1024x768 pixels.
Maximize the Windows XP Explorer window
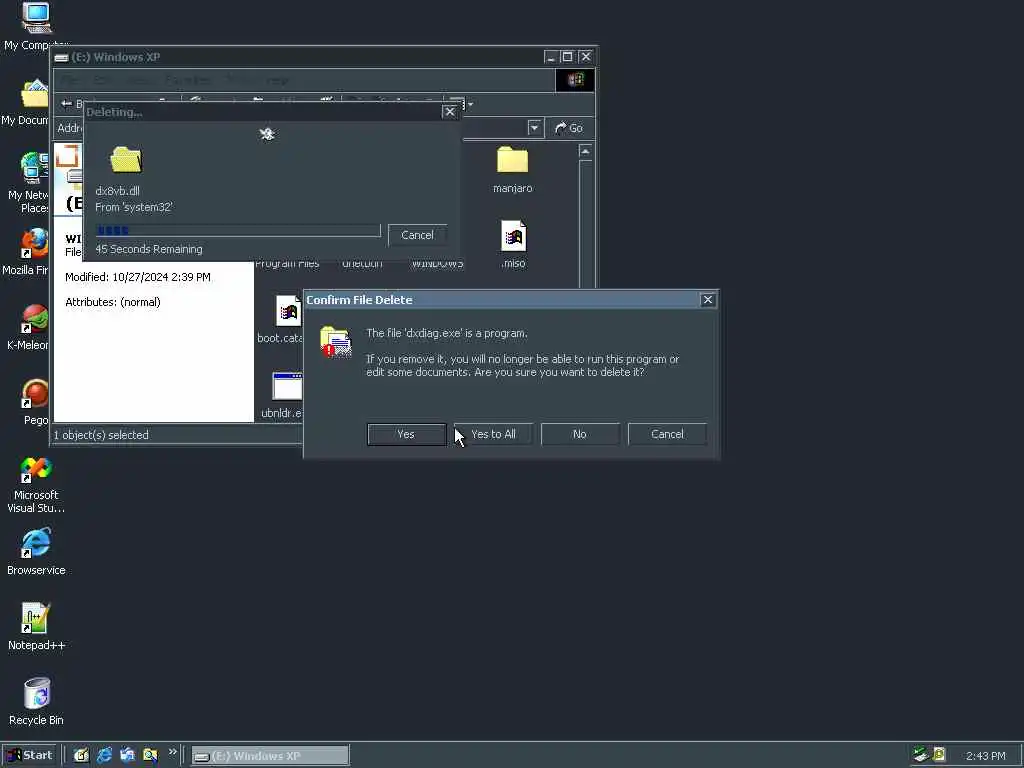tap(568, 57)
